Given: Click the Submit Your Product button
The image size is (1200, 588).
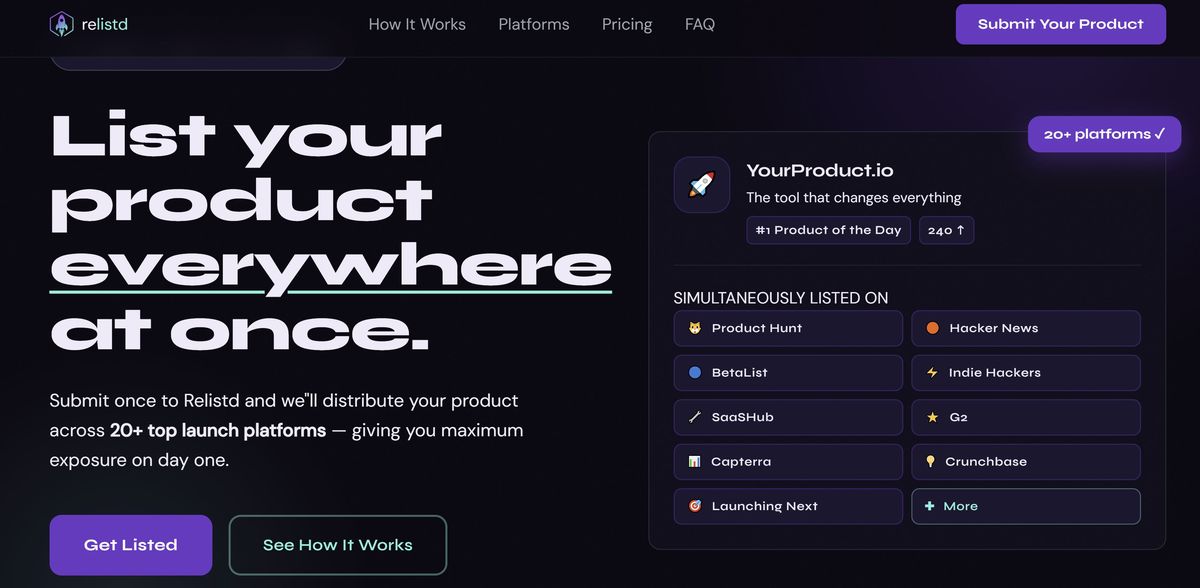Looking at the screenshot, I should tap(1060, 23).
